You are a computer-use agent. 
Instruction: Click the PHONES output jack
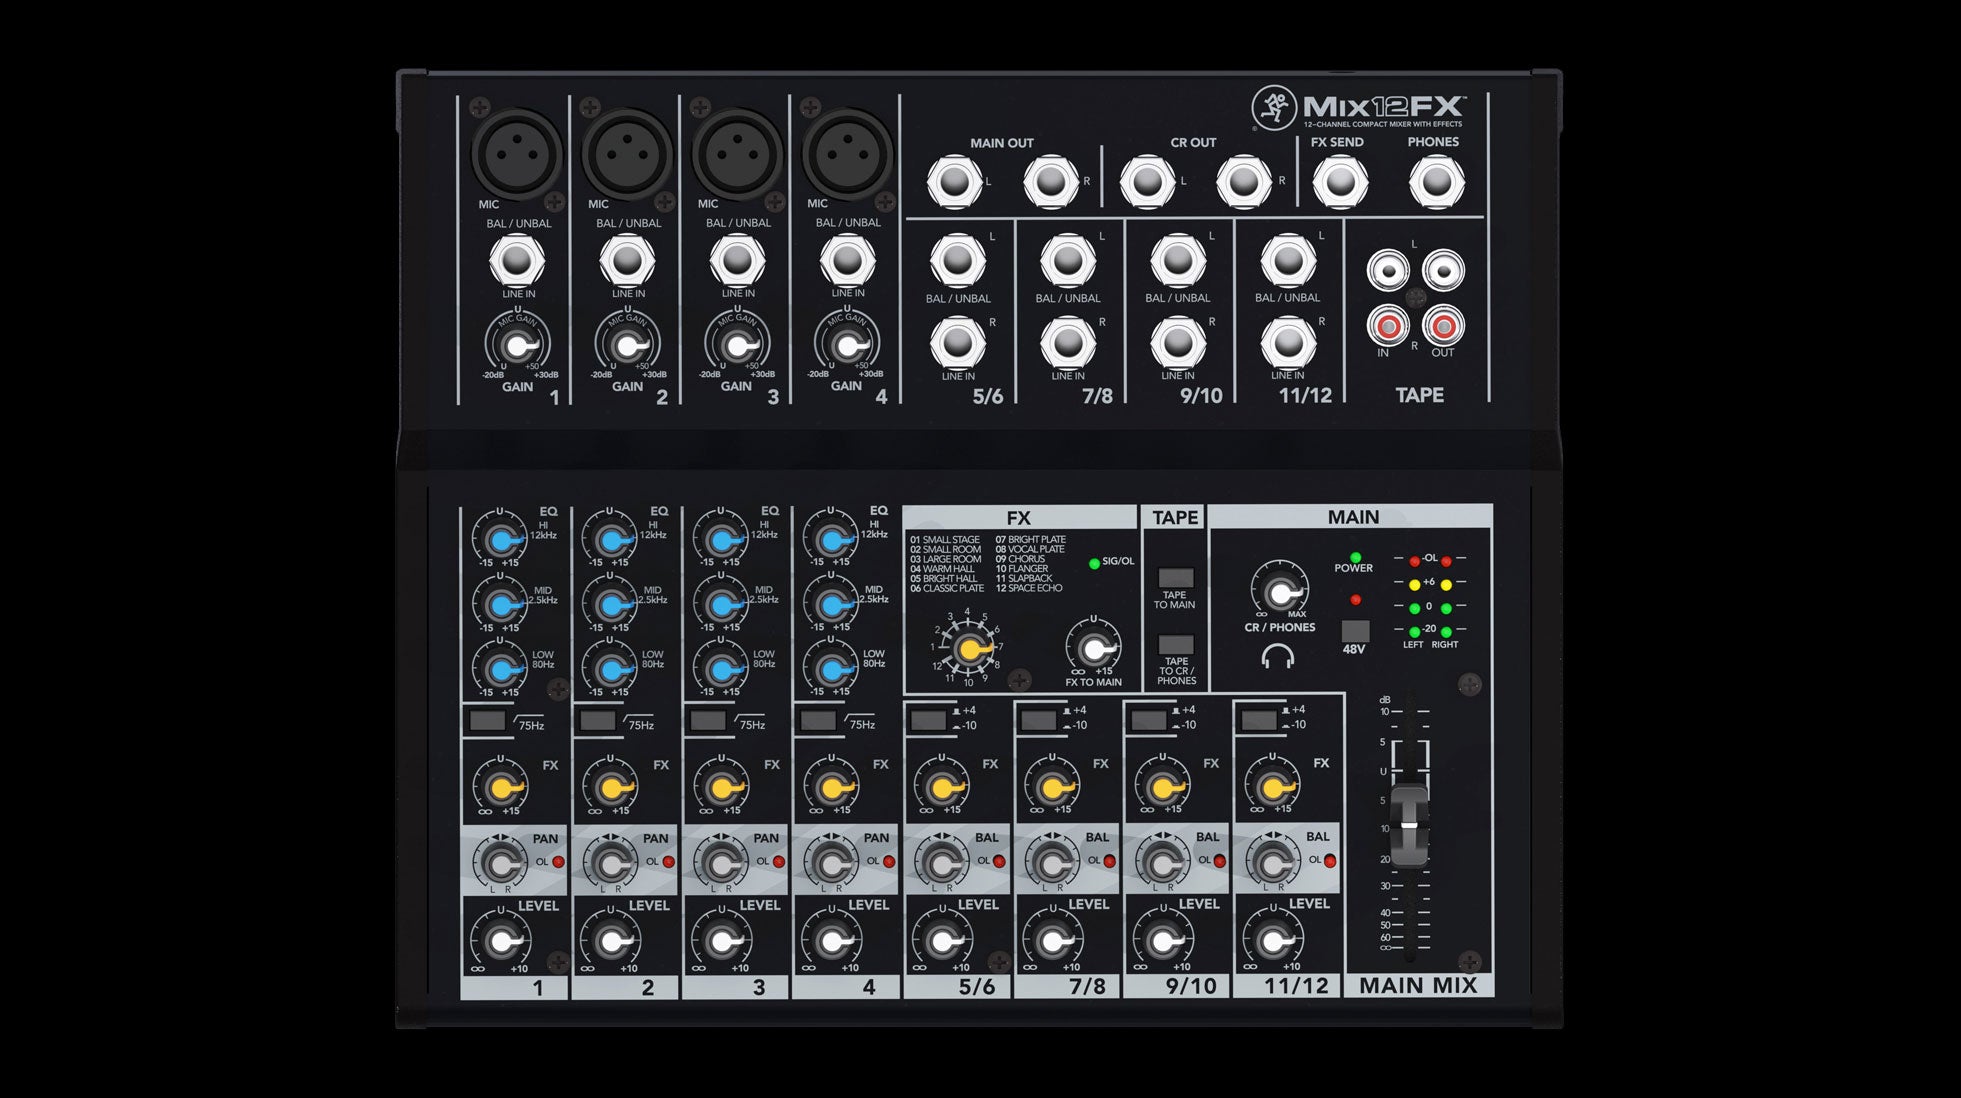pos(1437,180)
